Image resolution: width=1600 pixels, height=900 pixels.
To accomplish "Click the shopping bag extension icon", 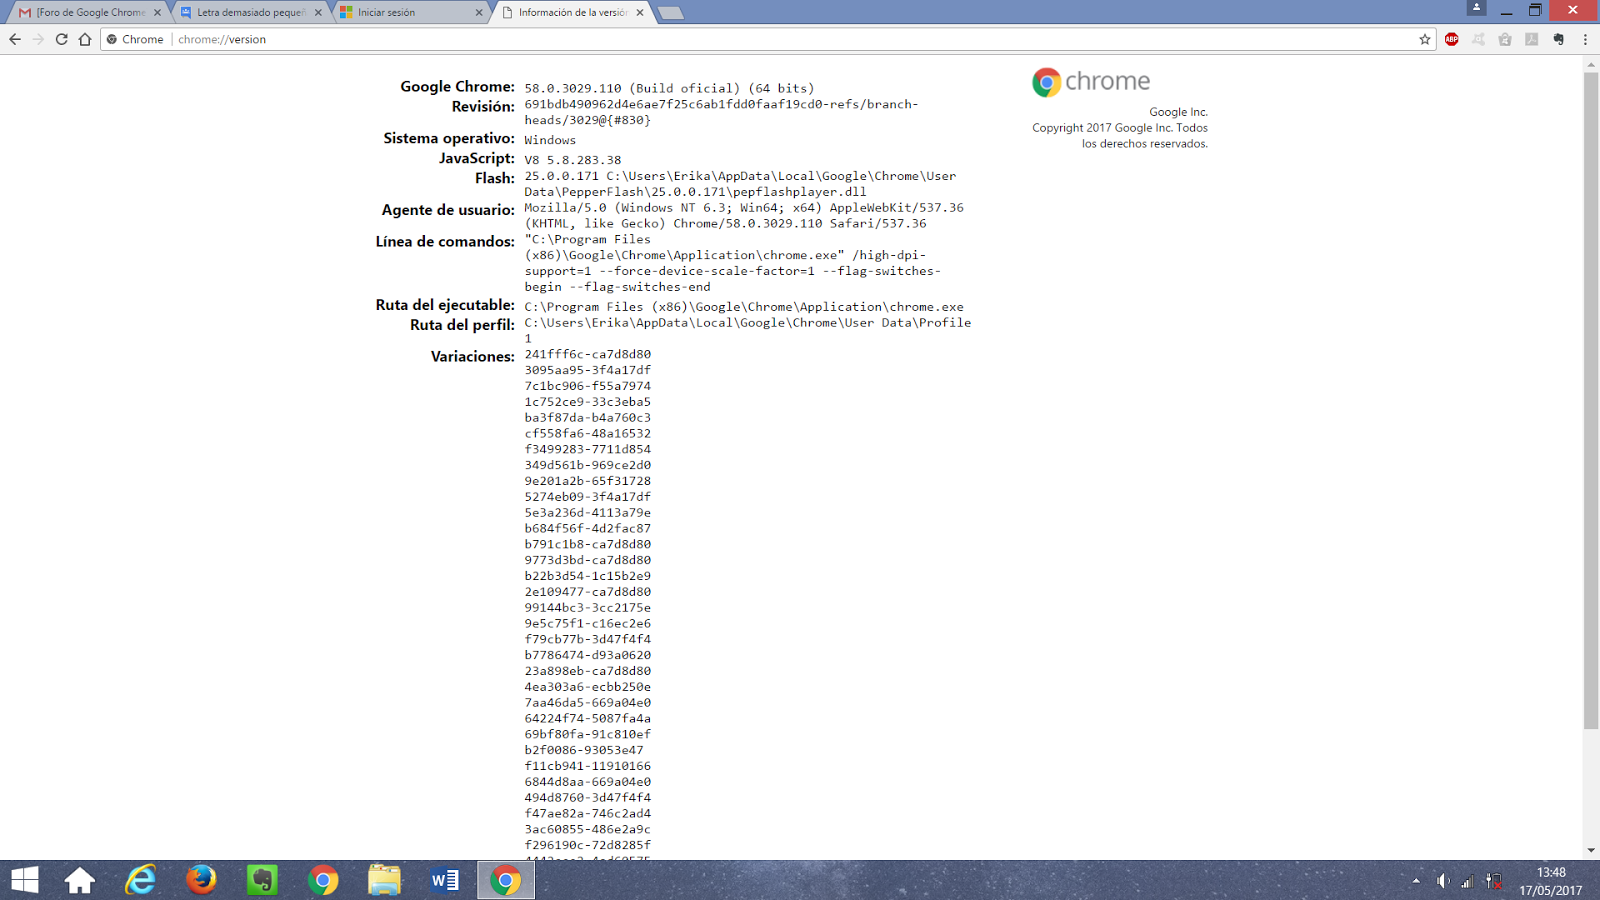I will click(1505, 39).
